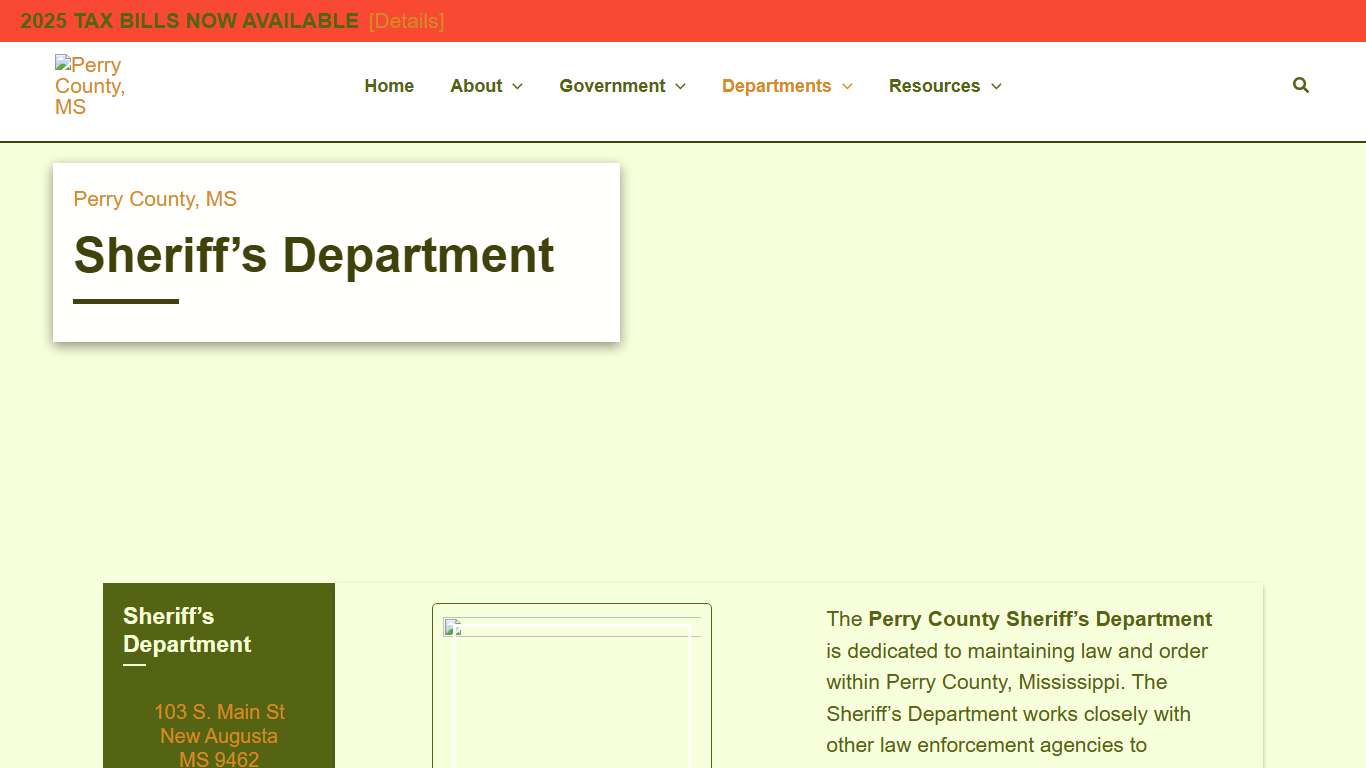Screen dimensions: 1366x768
Task: Click the Sheriff's Department page heading
Action: [x=313, y=256]
